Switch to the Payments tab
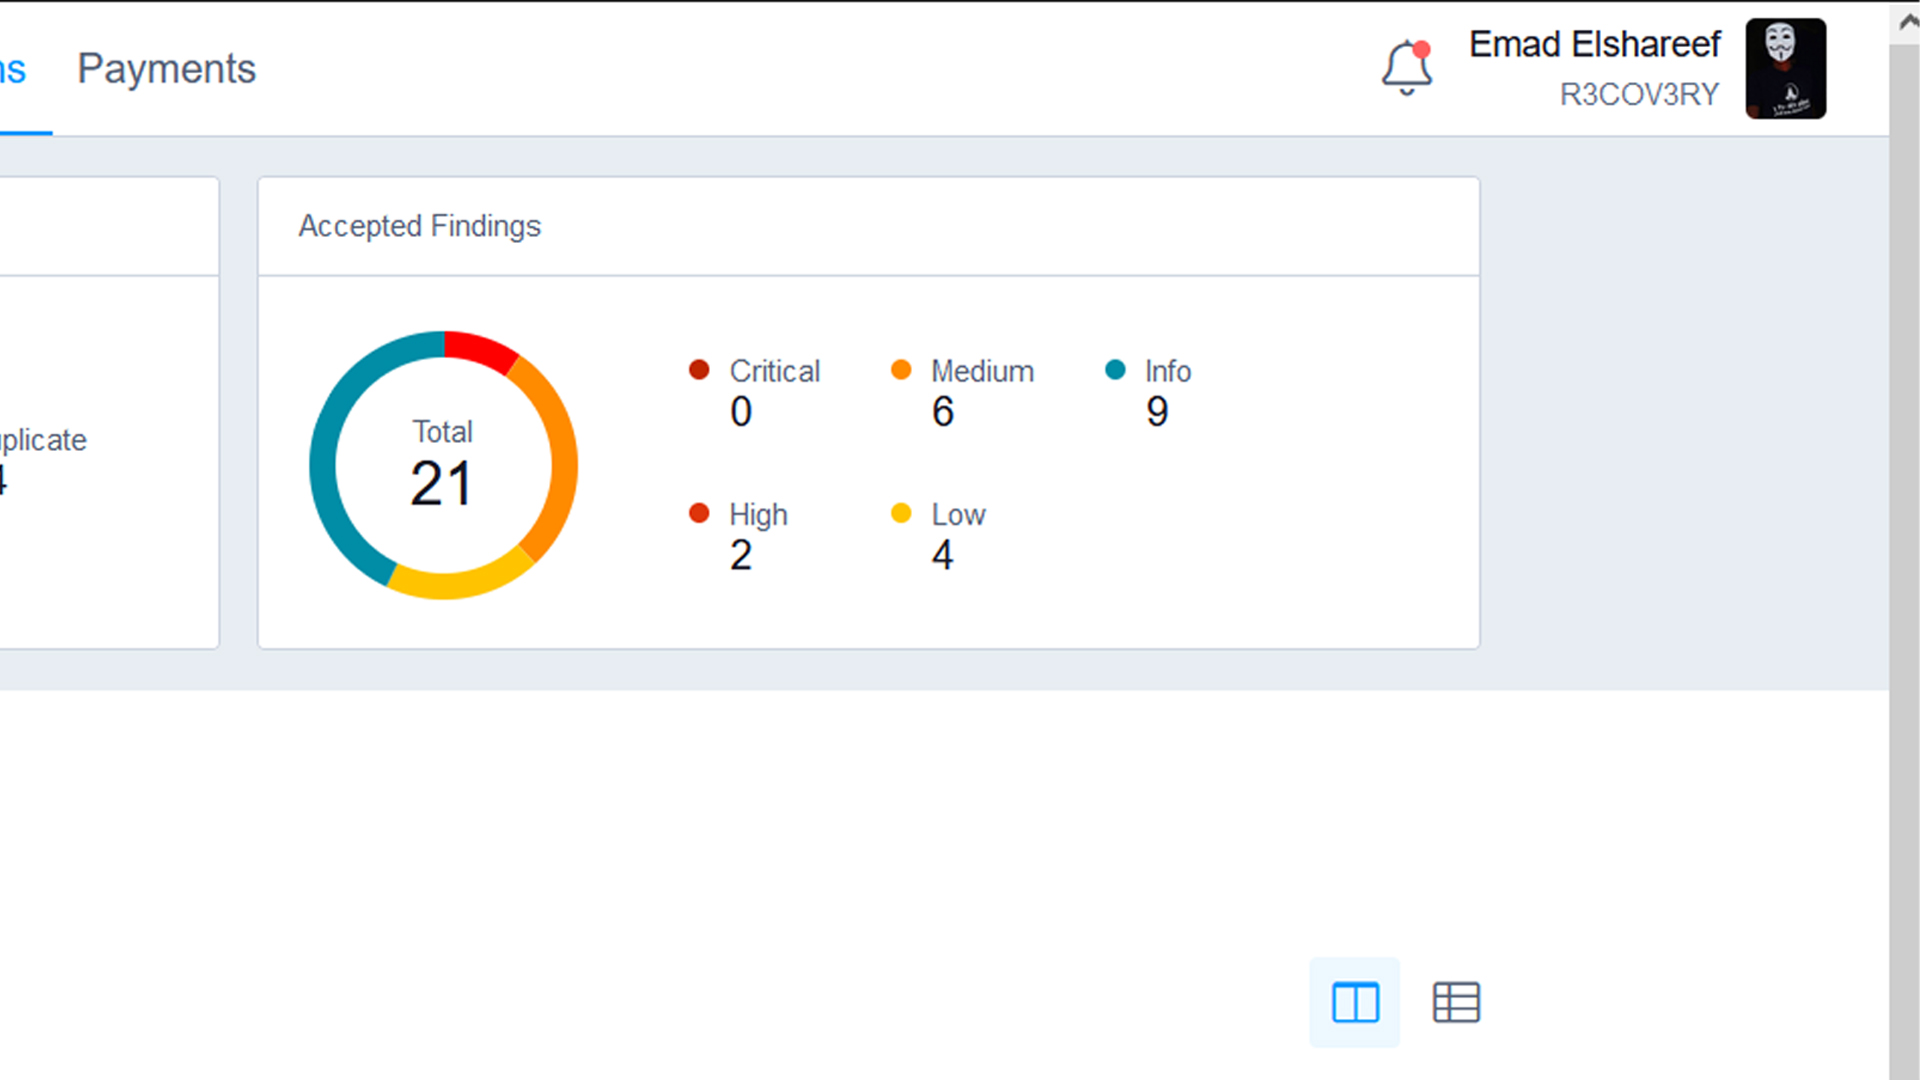 pyautogui.click(x=166, y=68)
